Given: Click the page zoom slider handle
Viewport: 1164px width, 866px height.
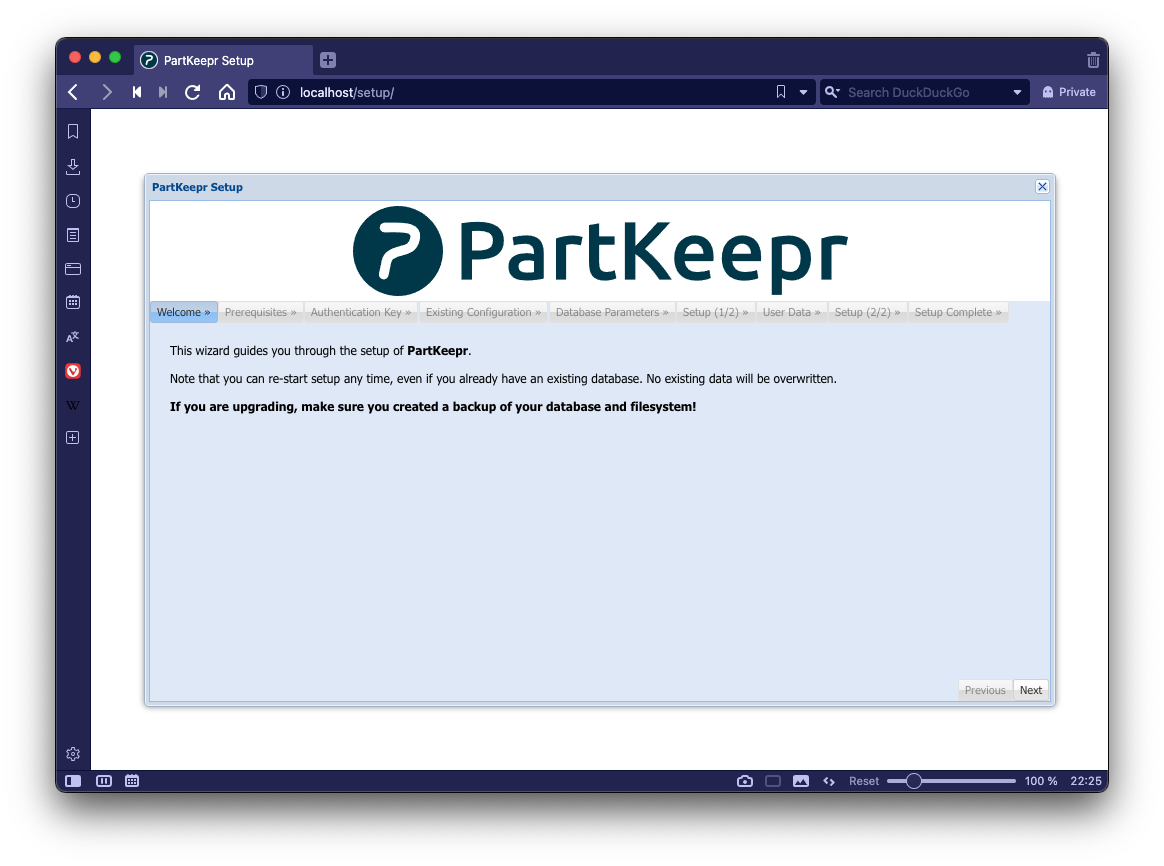Looking at the screenshot, I should (914, 781).
